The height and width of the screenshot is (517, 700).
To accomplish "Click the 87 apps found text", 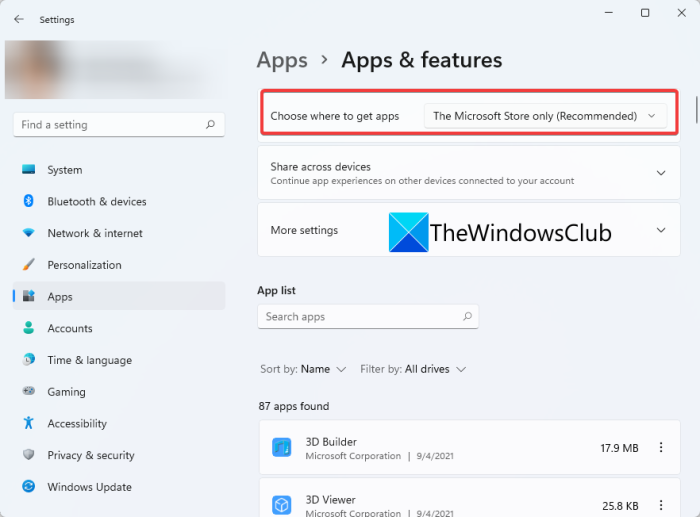I will 294,406.
